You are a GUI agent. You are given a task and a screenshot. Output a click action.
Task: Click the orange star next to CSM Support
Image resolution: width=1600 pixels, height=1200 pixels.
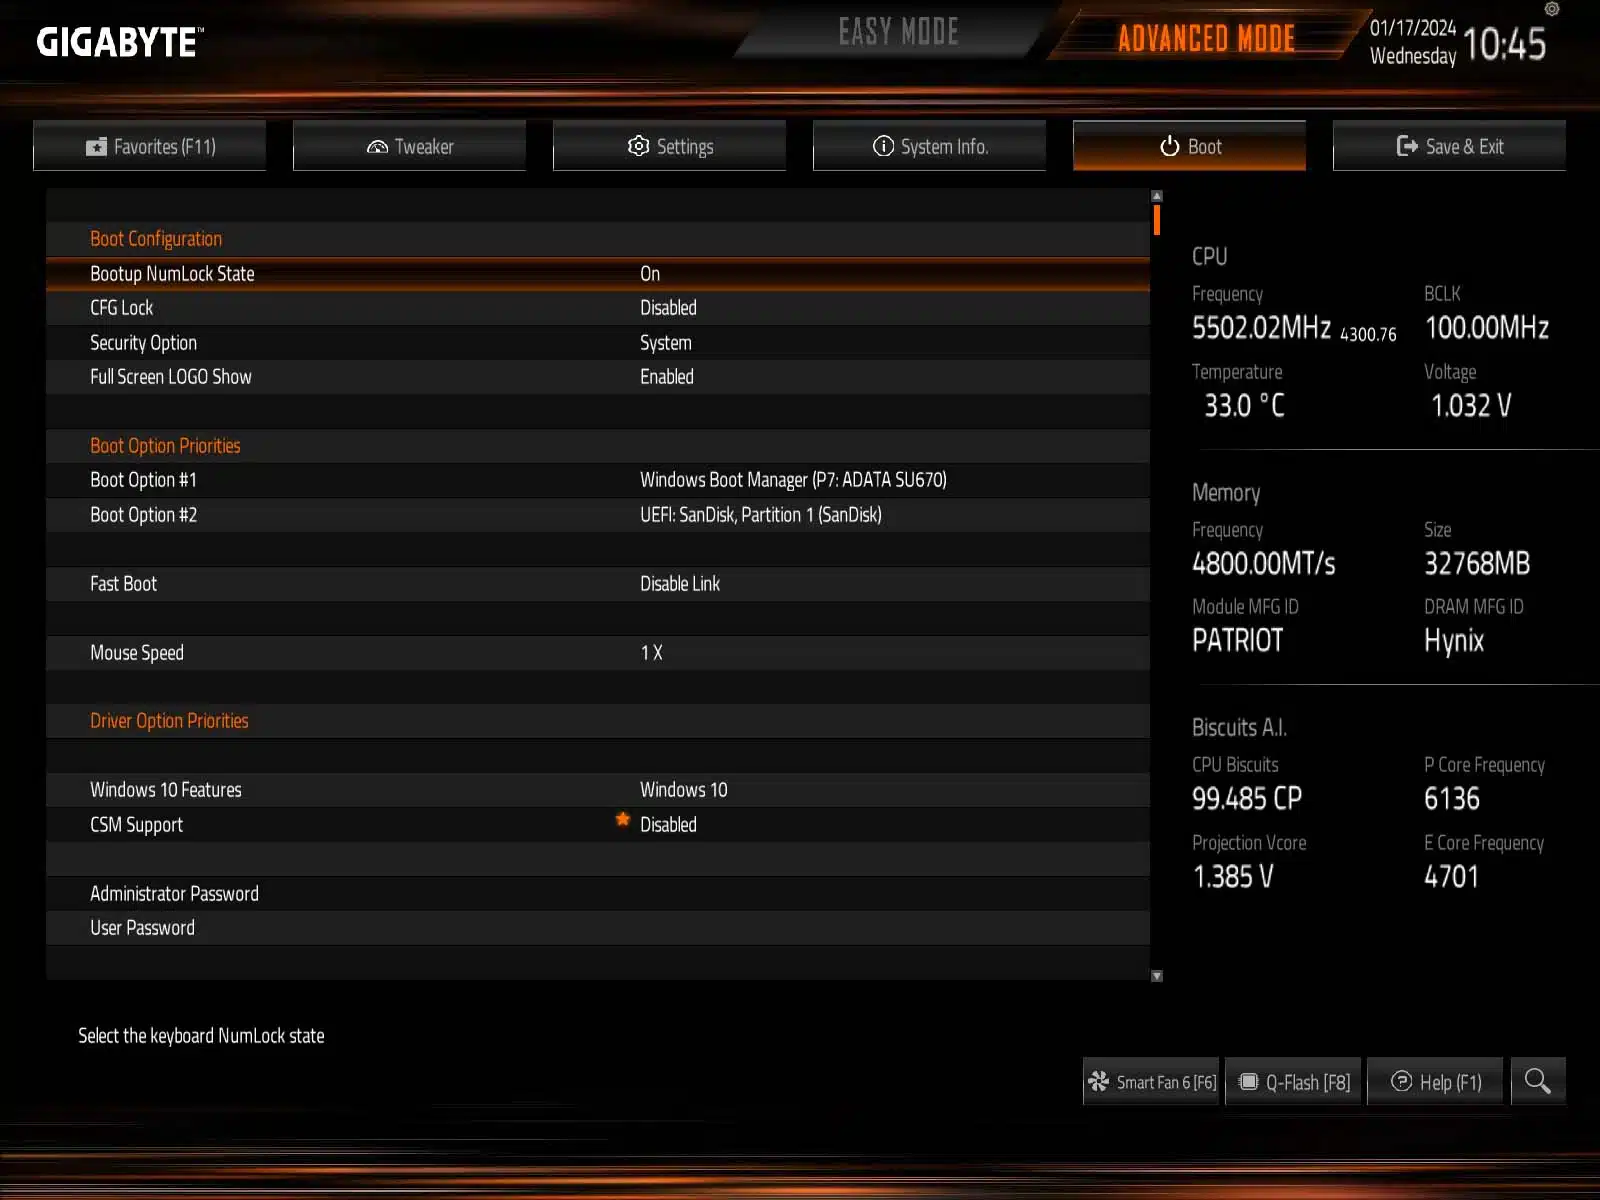click(623, 820)
